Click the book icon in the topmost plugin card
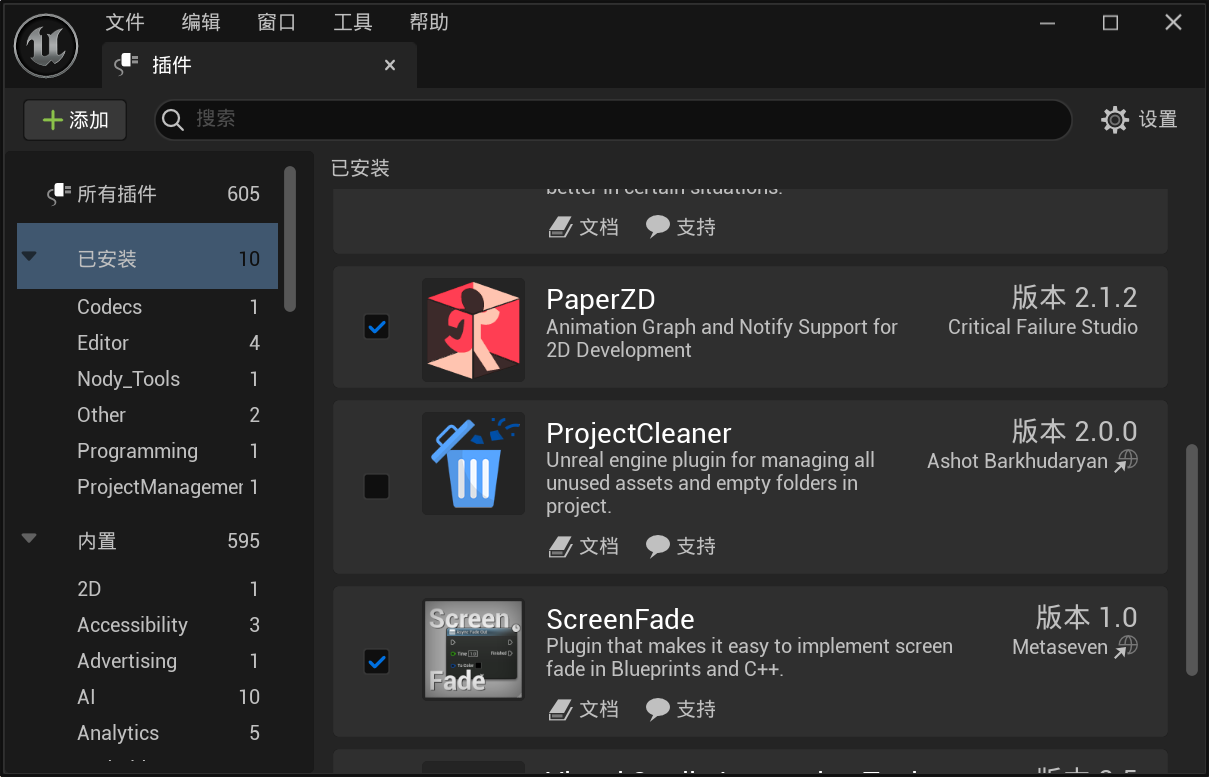The height and width of the screenshot is (777, 1209). pyautogui.click(x=561, y=227)
